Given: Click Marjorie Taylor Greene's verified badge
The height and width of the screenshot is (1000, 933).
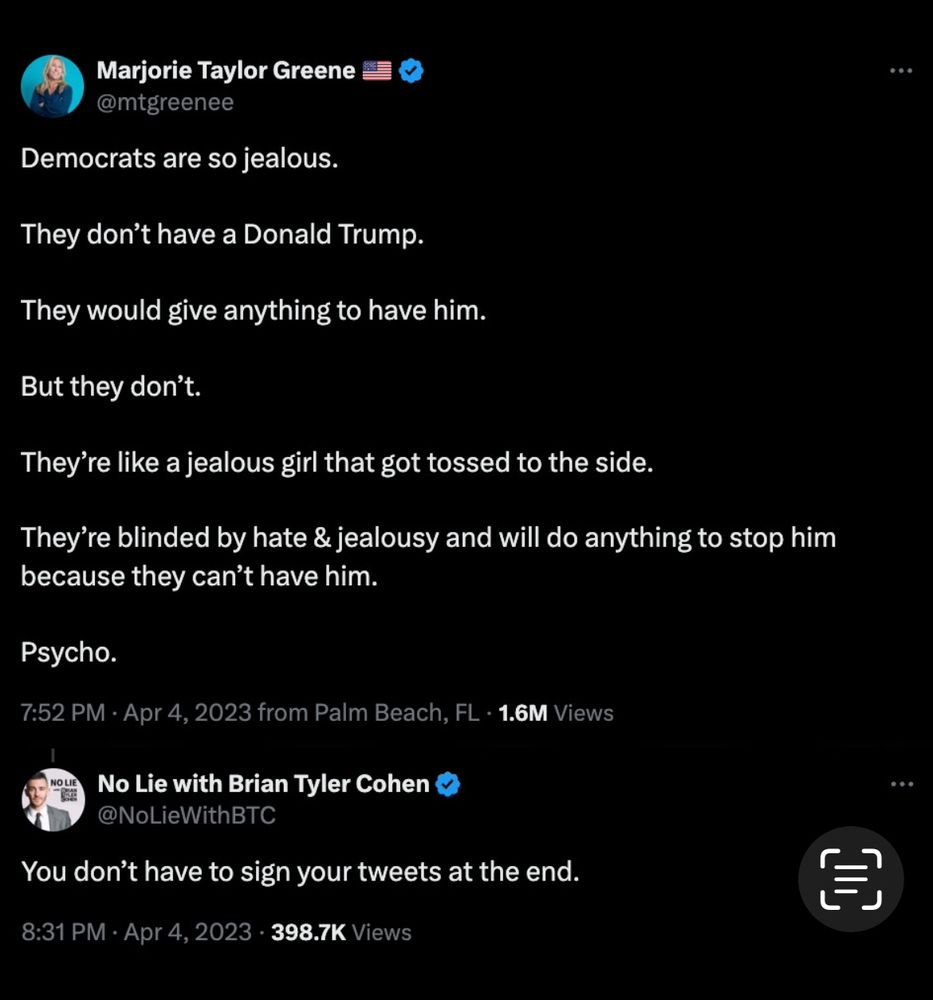Looking at the screenshot, I should [411, 71].
